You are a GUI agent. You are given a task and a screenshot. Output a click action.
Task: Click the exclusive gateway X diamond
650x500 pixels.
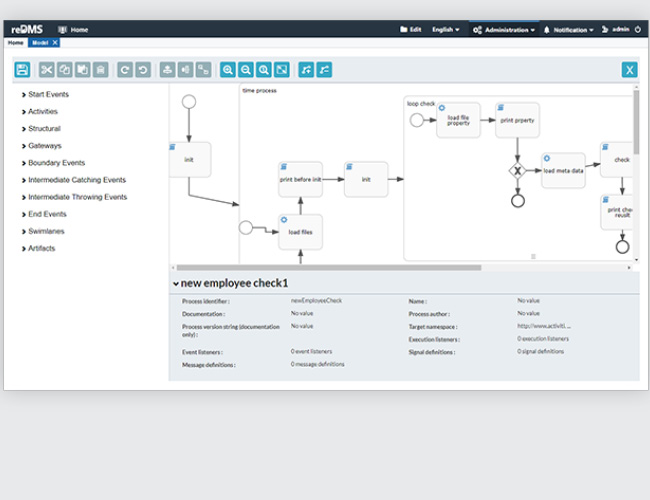click(x=517, y=170)
